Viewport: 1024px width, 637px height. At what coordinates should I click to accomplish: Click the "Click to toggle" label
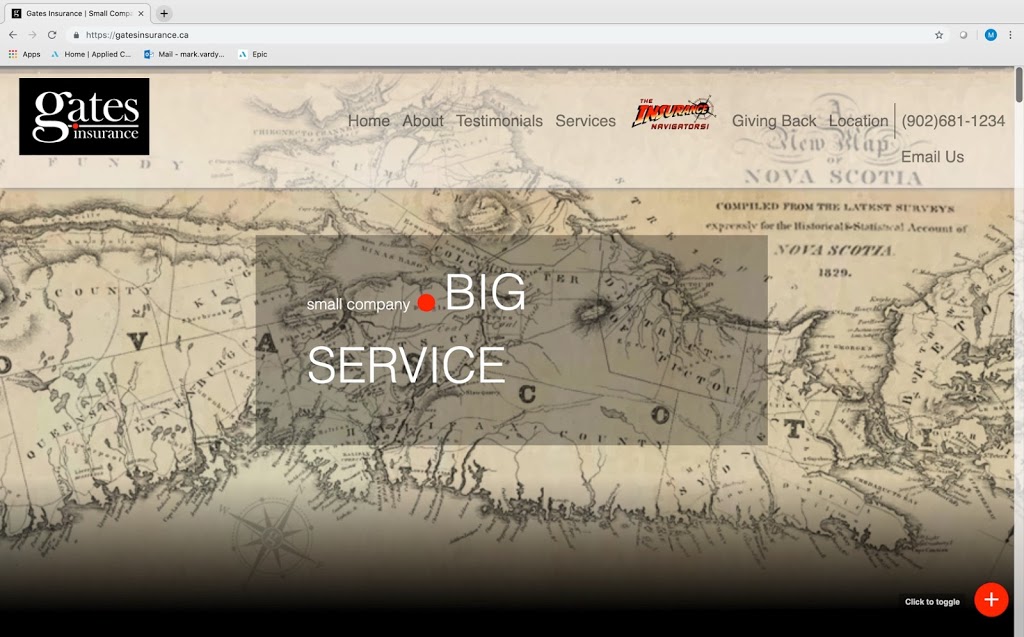[x=932, y=602]
